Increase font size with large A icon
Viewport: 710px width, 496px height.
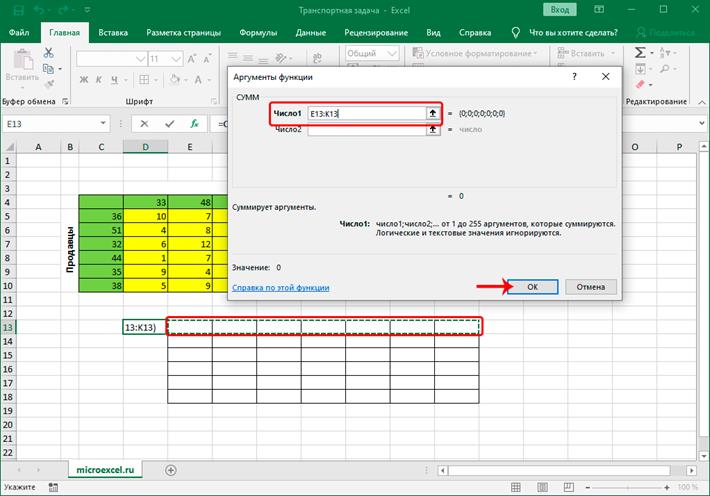click(192, 59)
